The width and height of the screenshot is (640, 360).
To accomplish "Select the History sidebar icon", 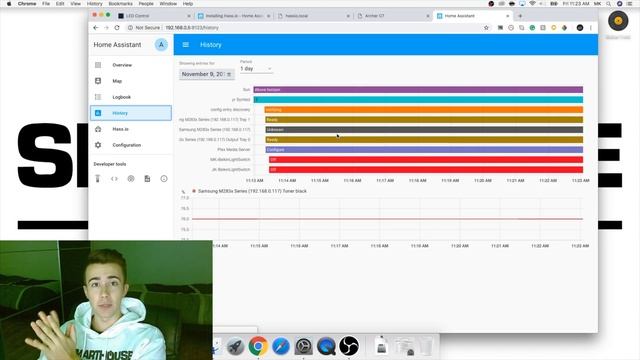I will (x=98, y=113).
